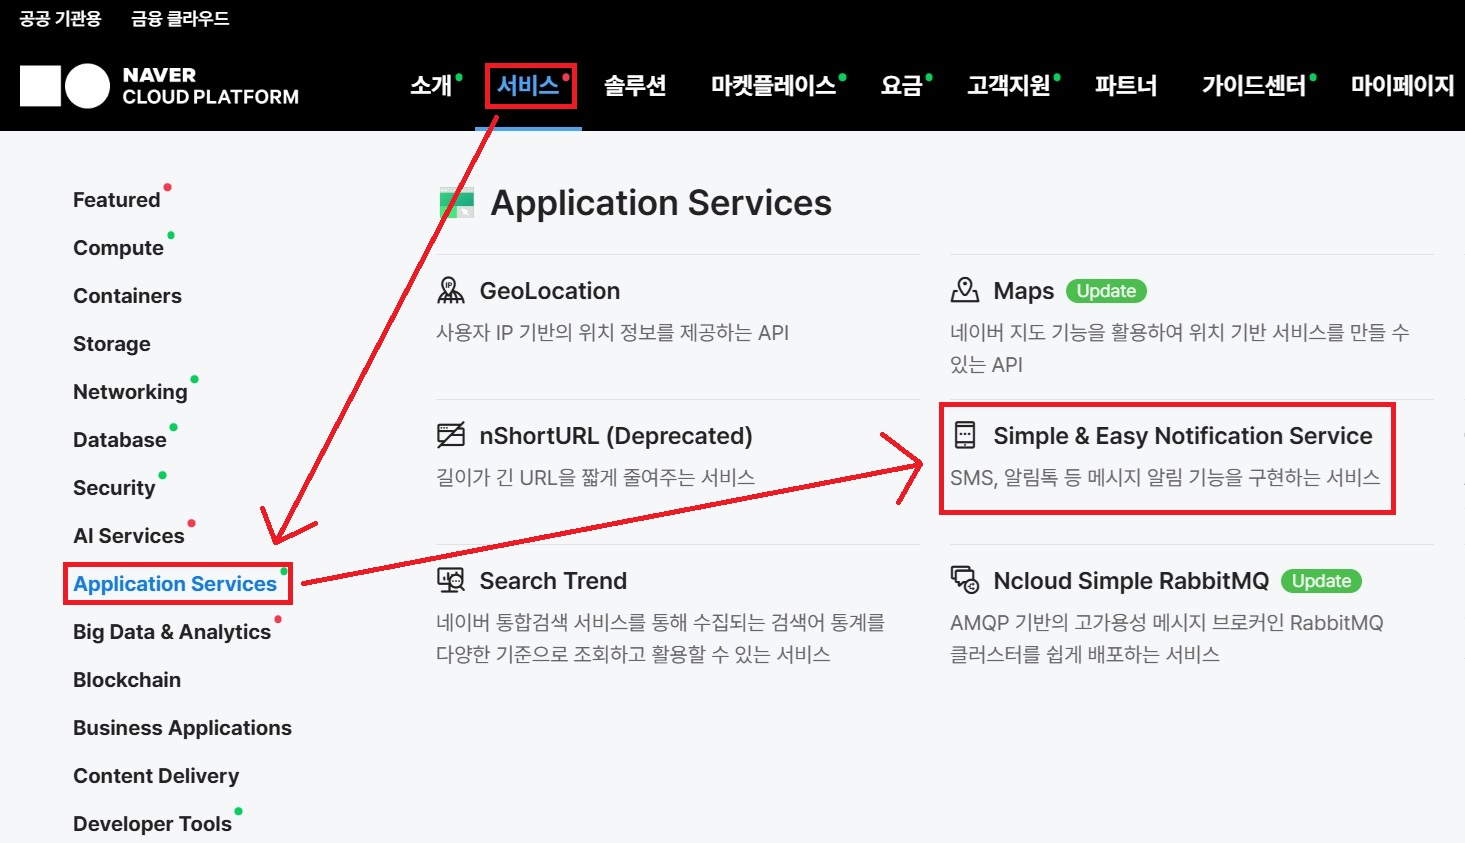Select Developer Tools category

pyautogui.click(x=152, y=824)
